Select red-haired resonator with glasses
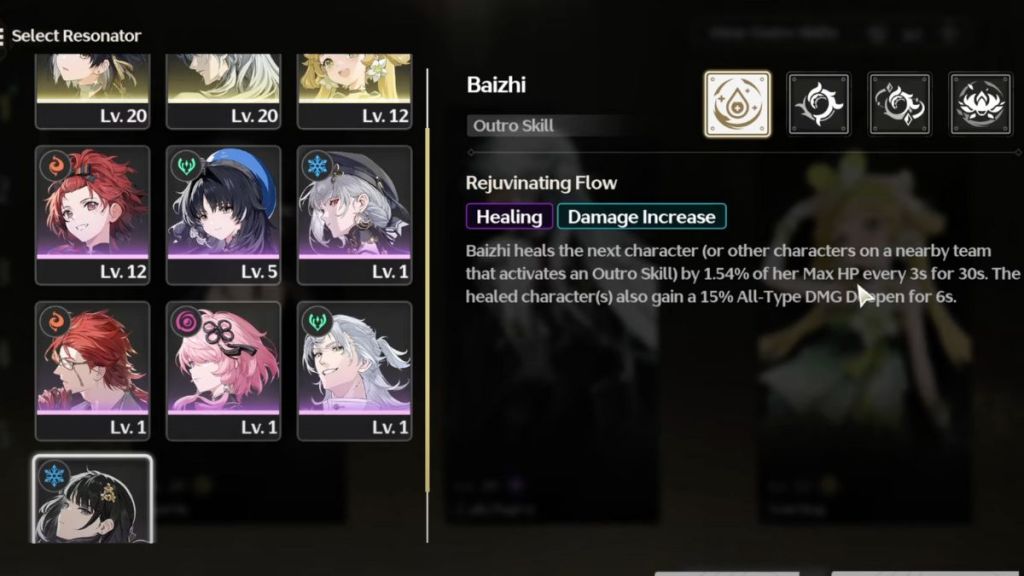This screenshot has height=576, width=1024. pos(93,371)
